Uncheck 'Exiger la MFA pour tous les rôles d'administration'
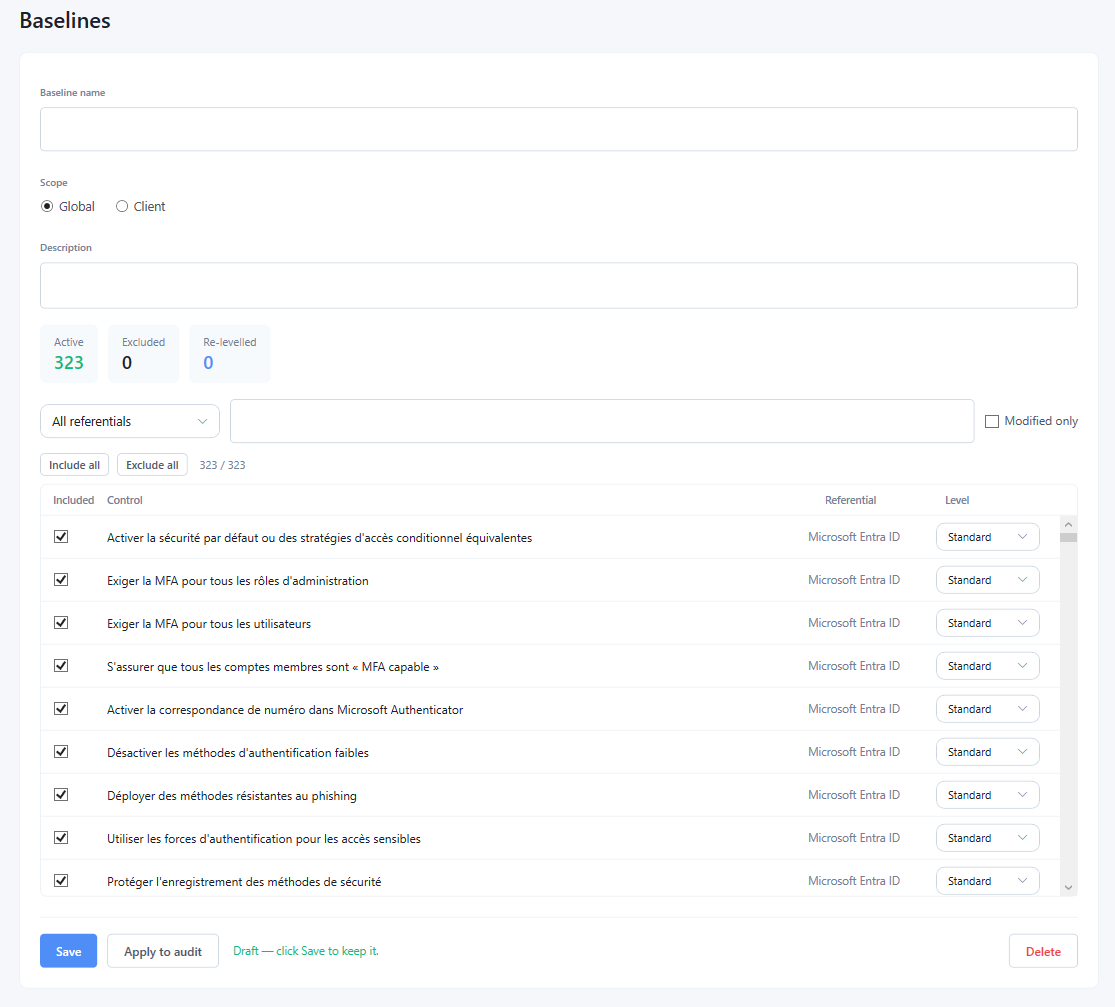 click(61, 580)
